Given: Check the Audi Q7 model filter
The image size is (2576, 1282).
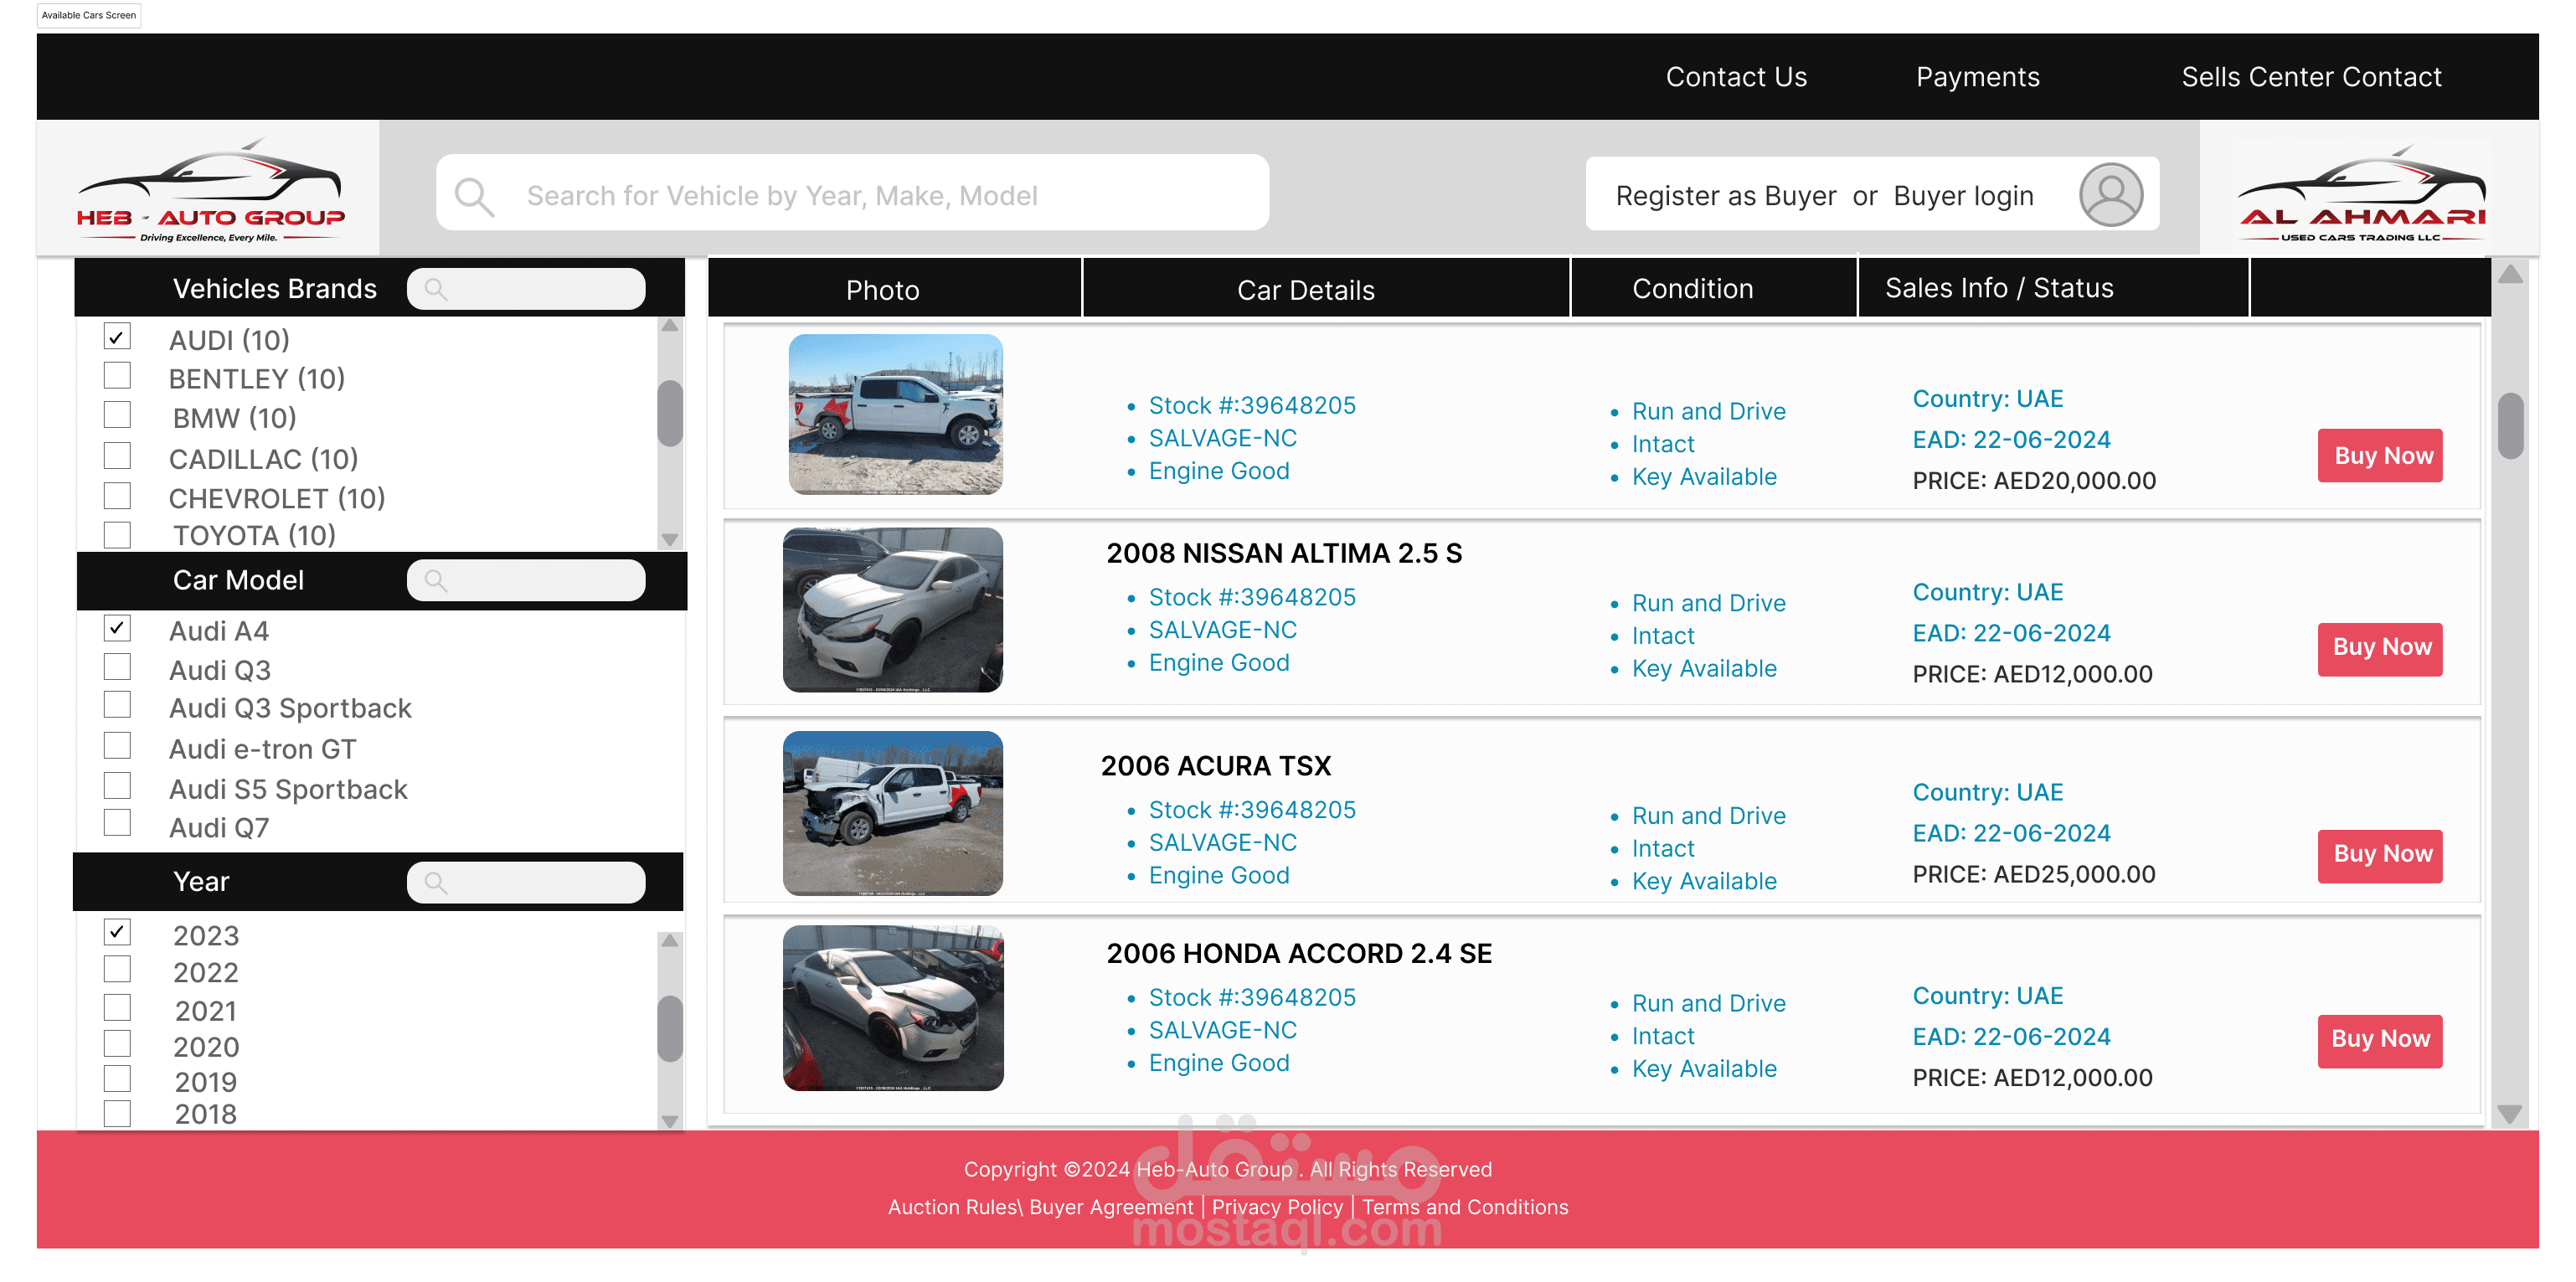Looking at the screenshot, I should pos(117,824).
